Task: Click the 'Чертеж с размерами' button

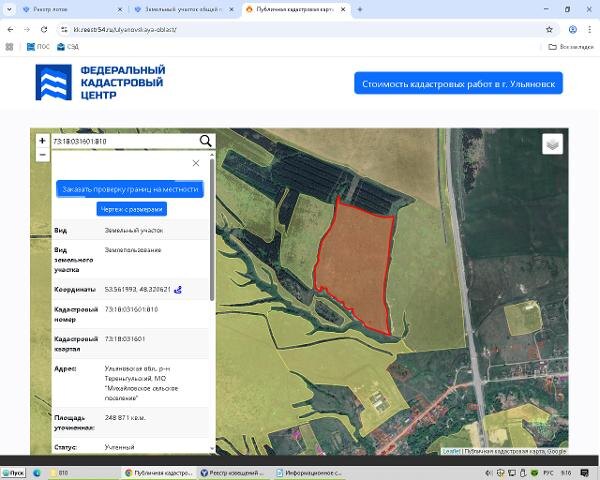Action: click(132, 209)
